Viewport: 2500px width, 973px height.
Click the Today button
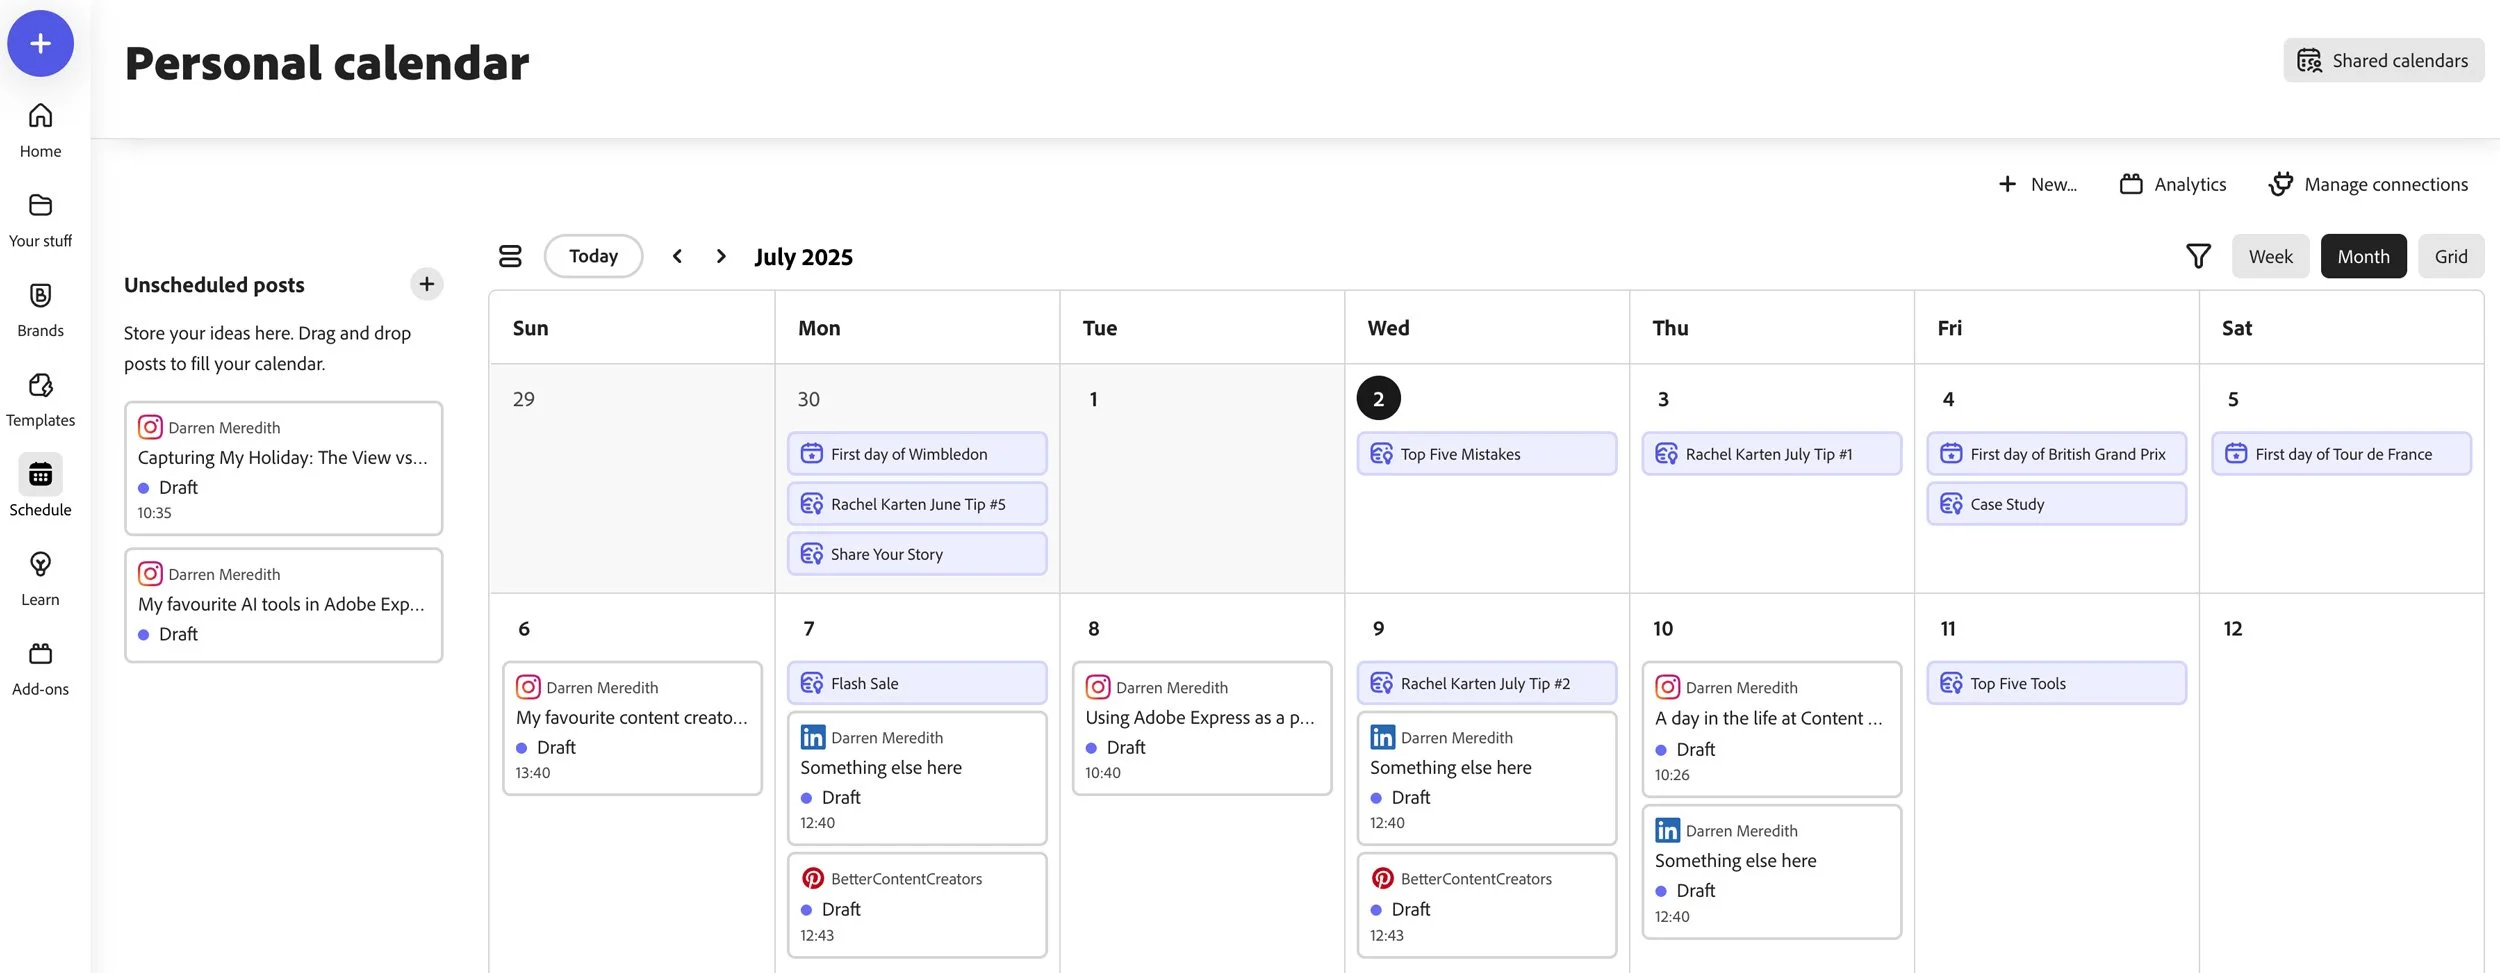593,257
